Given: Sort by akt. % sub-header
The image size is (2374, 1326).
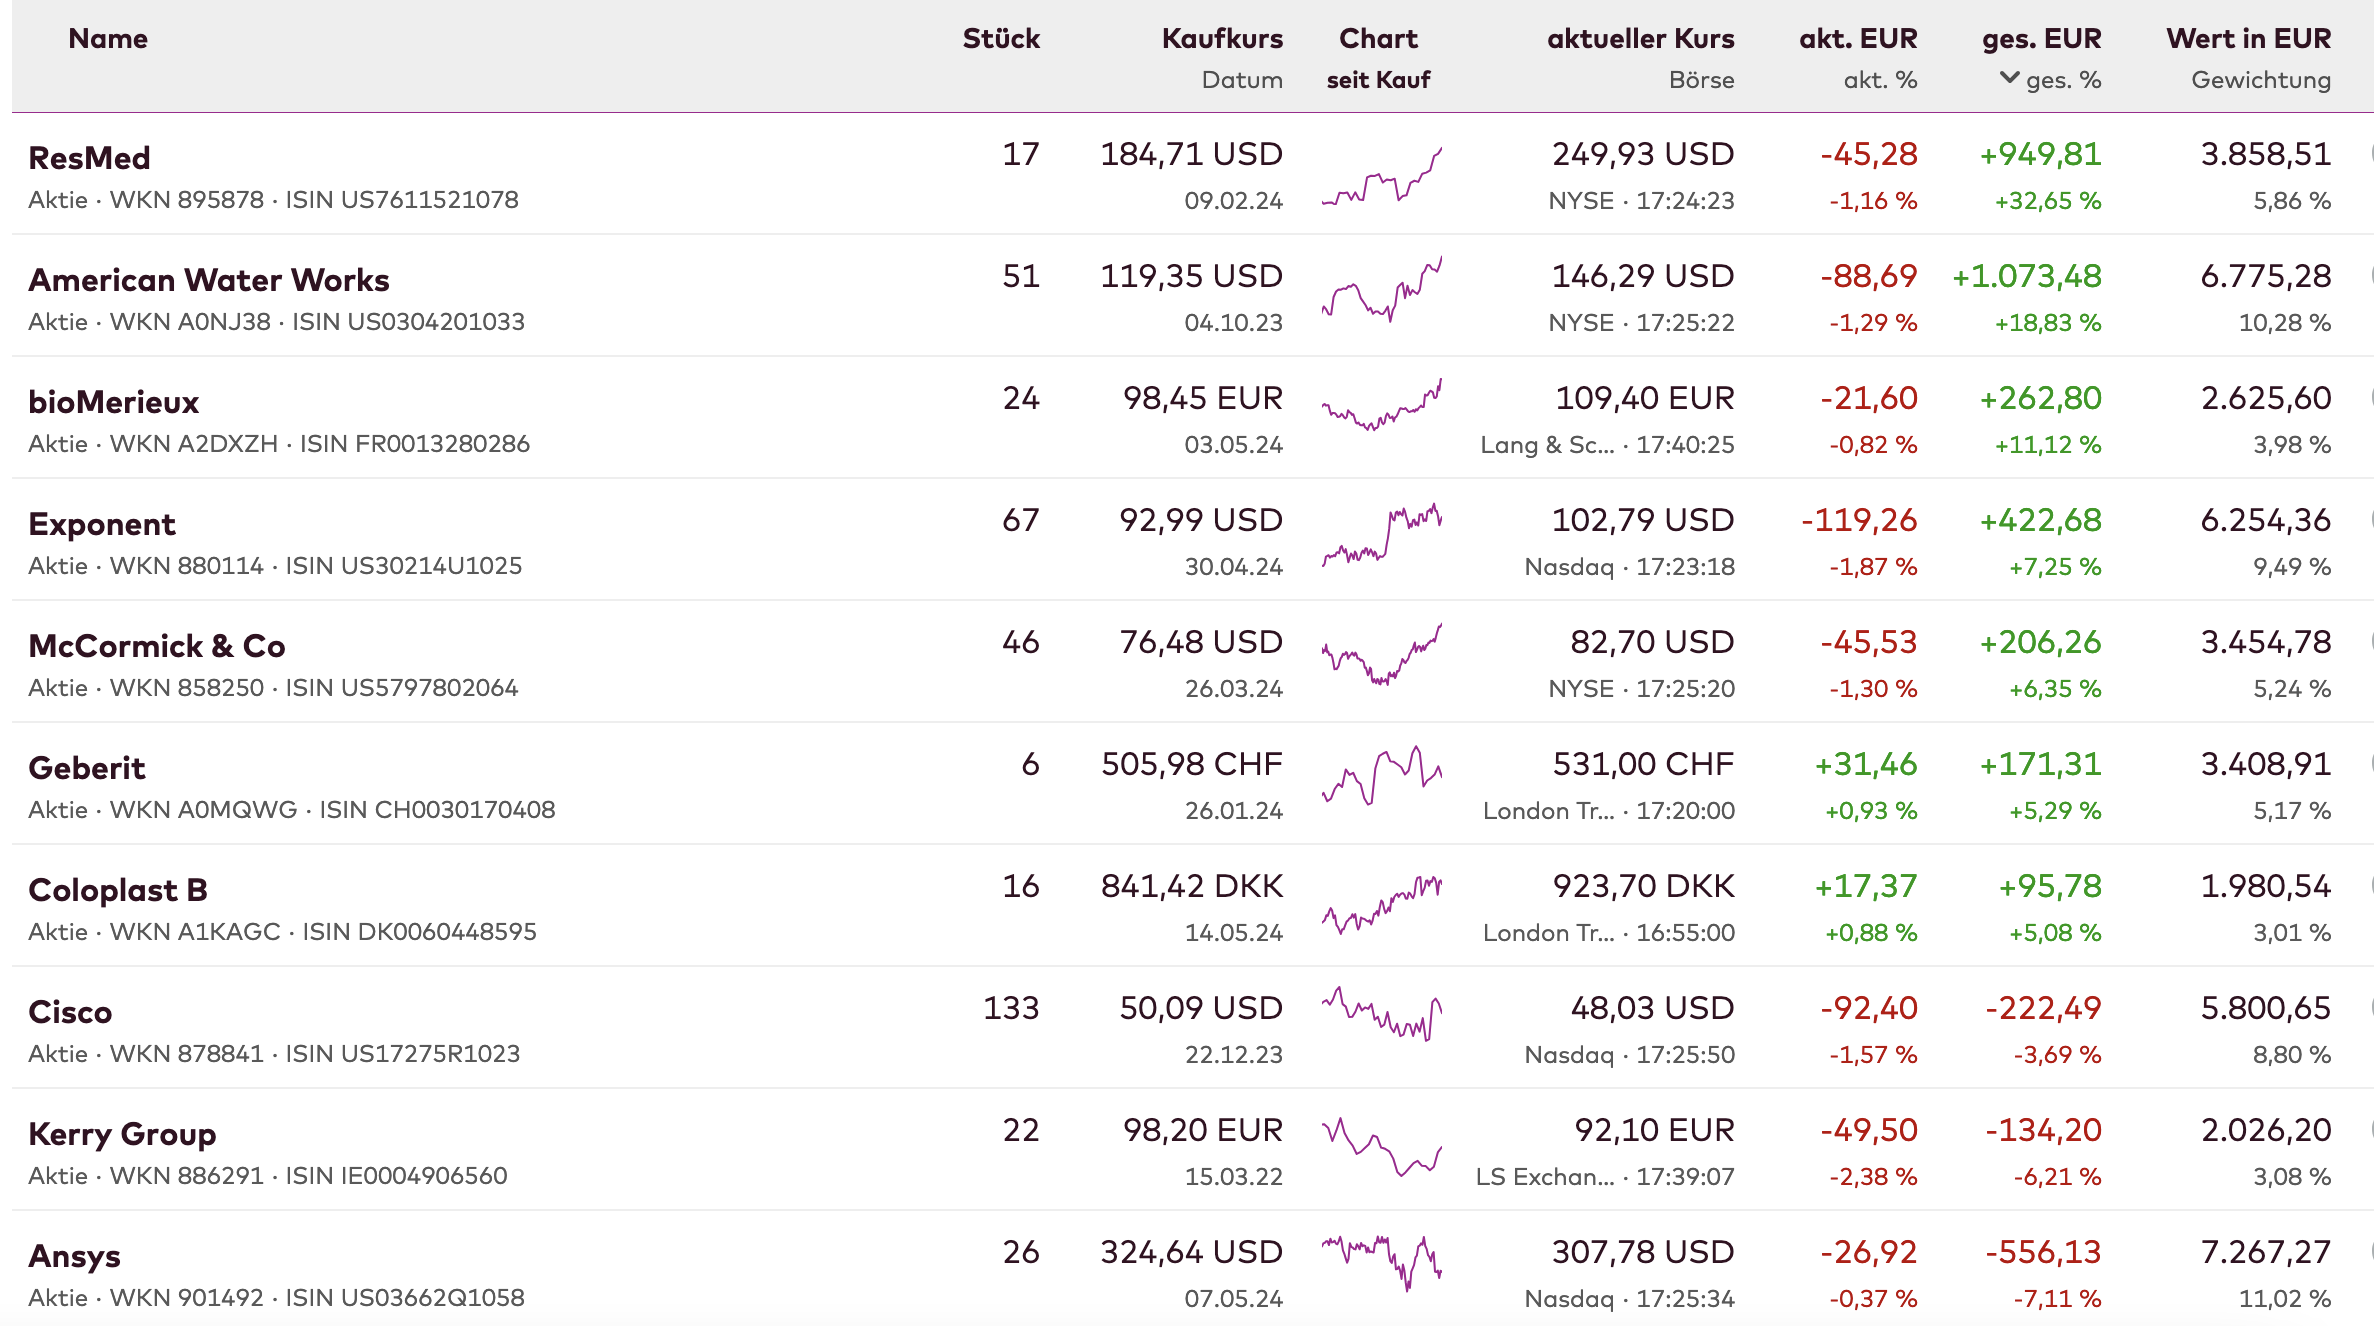Looking at the screenshot, I should (1880, 80).
